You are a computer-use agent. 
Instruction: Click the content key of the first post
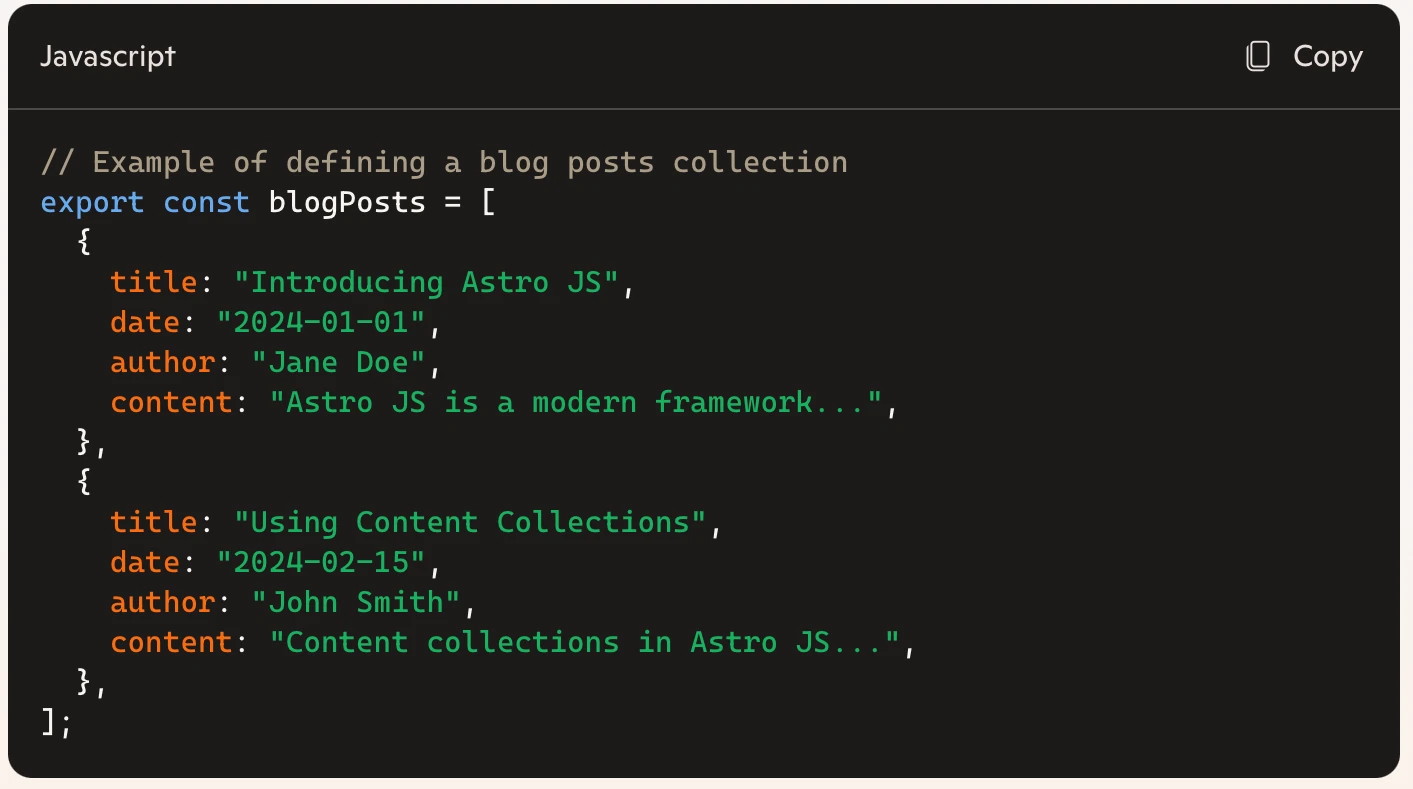[170, 402]
